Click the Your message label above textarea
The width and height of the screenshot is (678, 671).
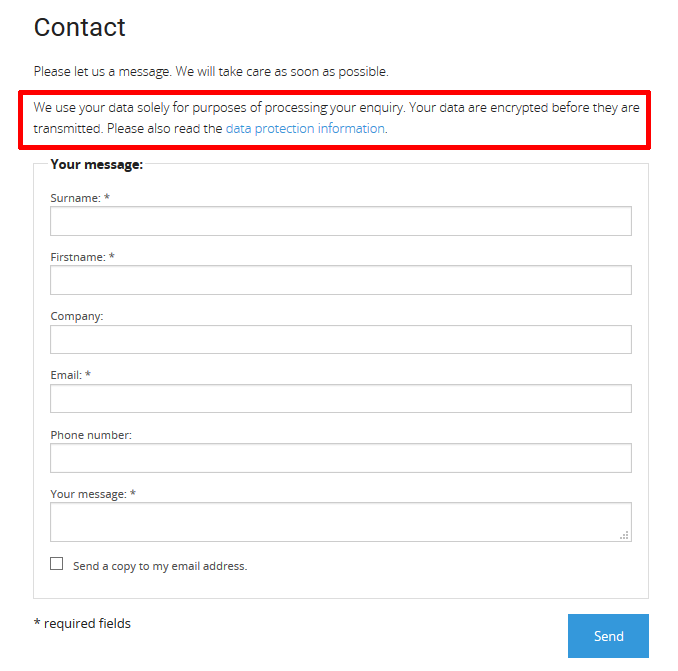tap(93, 494)
